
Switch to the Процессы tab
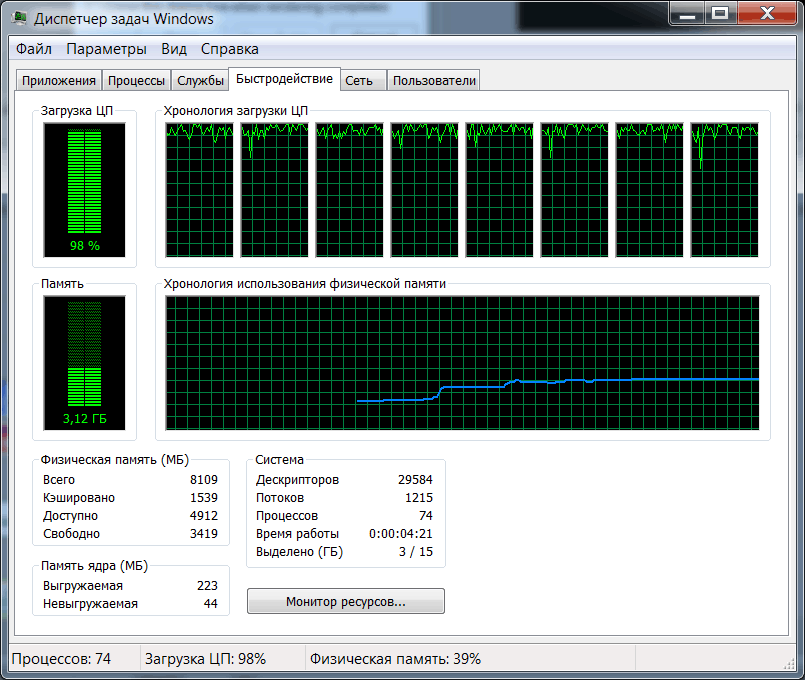(136, 81)
